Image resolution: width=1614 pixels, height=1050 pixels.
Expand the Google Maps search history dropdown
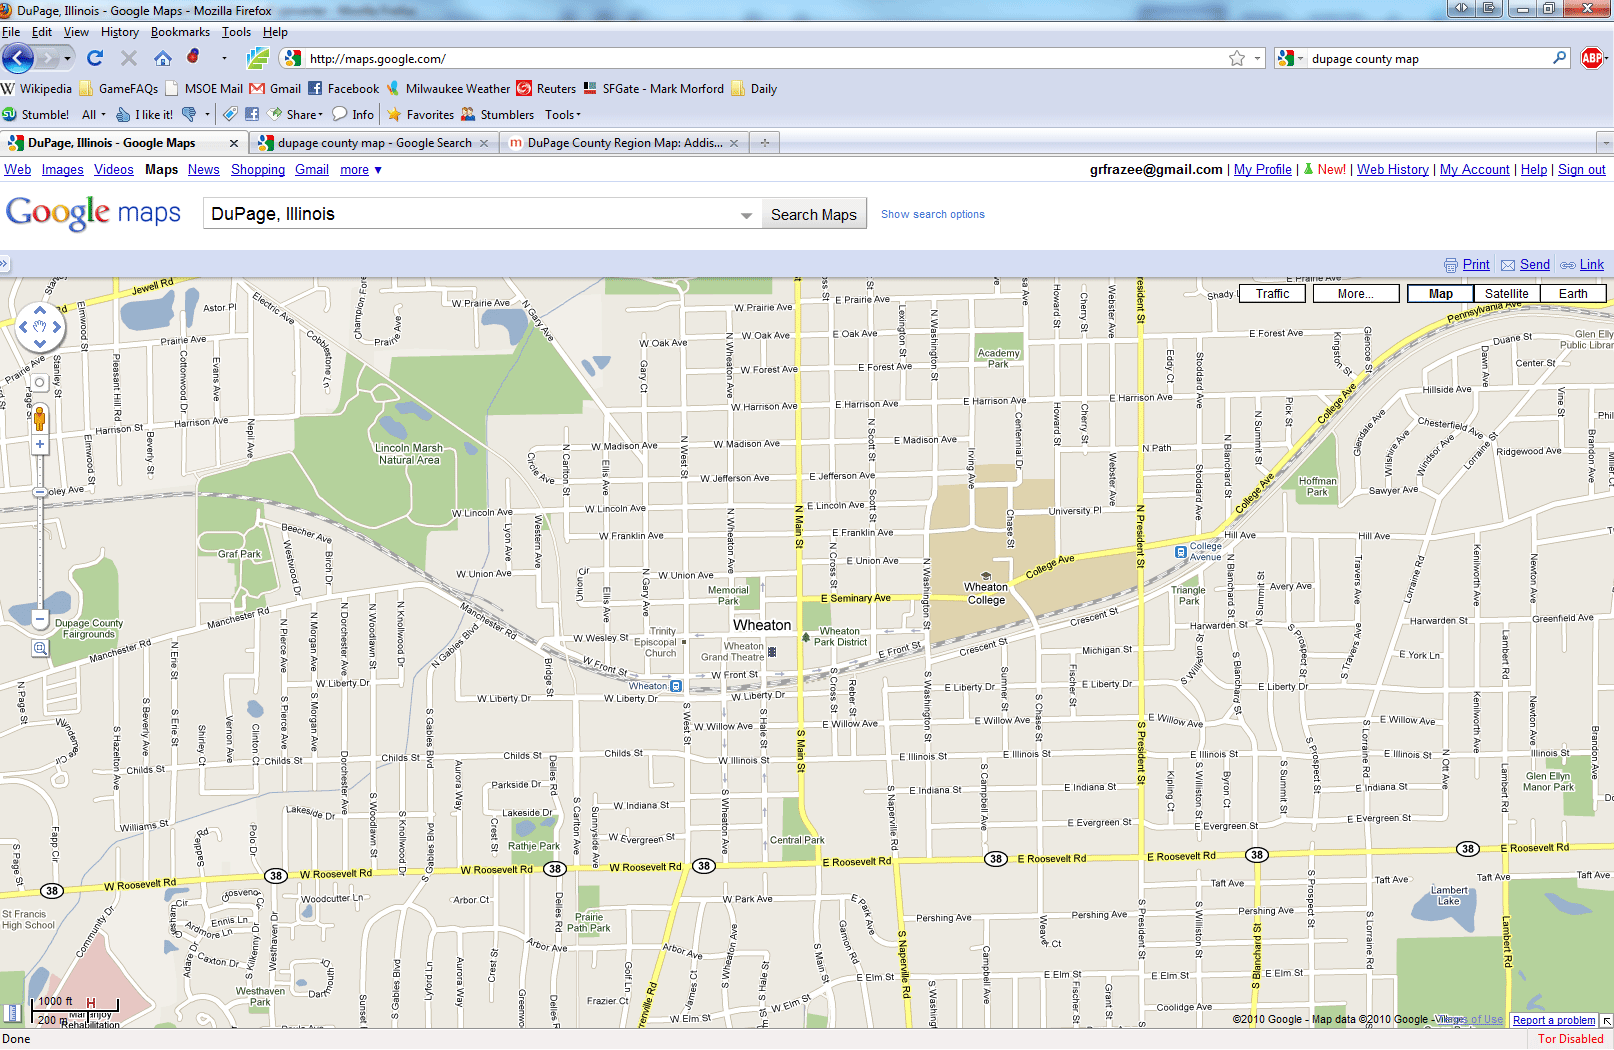click(746, 215)
